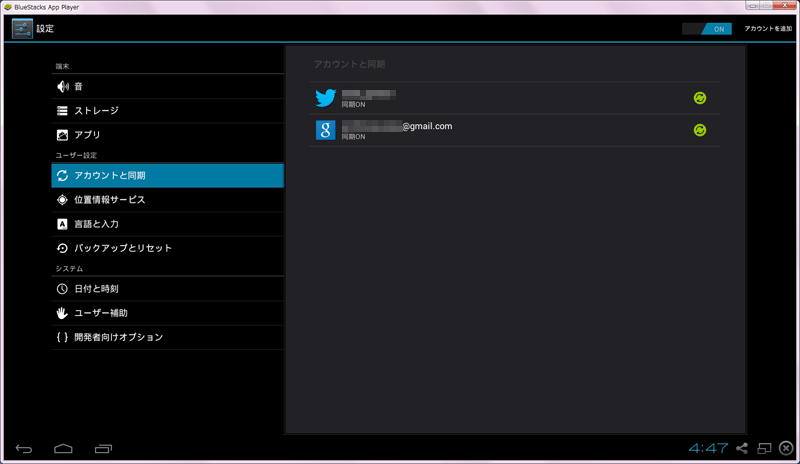Click the language input 'A' icon

(x=62, y=224)
